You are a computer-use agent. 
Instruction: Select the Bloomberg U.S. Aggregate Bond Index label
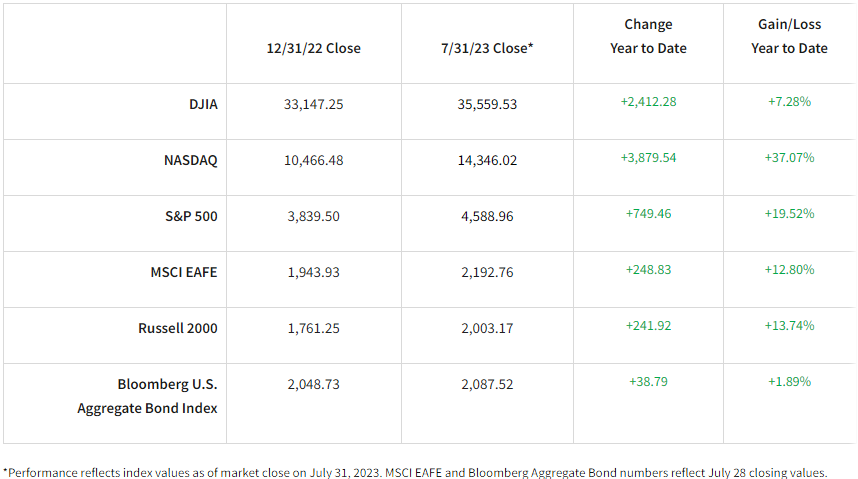click(147, 395)
